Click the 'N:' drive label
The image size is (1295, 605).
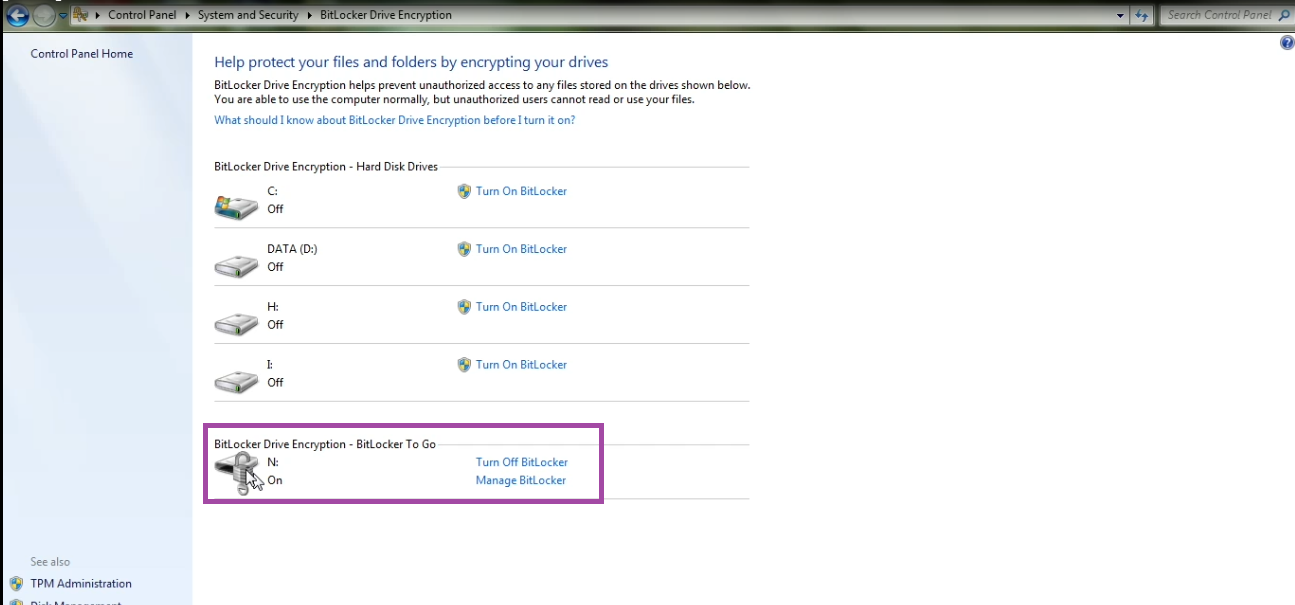pos(273,462)
